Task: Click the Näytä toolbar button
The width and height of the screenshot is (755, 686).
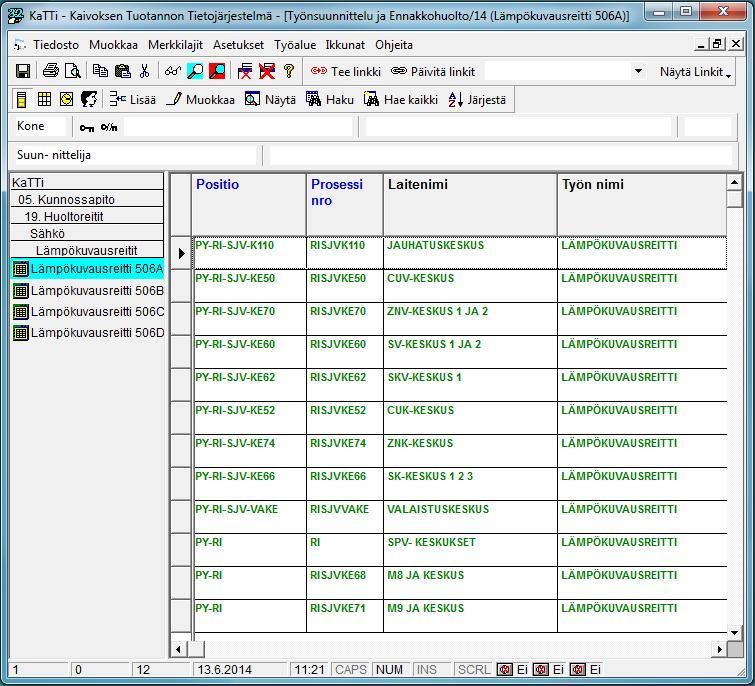Action: [x=270, y=100]
